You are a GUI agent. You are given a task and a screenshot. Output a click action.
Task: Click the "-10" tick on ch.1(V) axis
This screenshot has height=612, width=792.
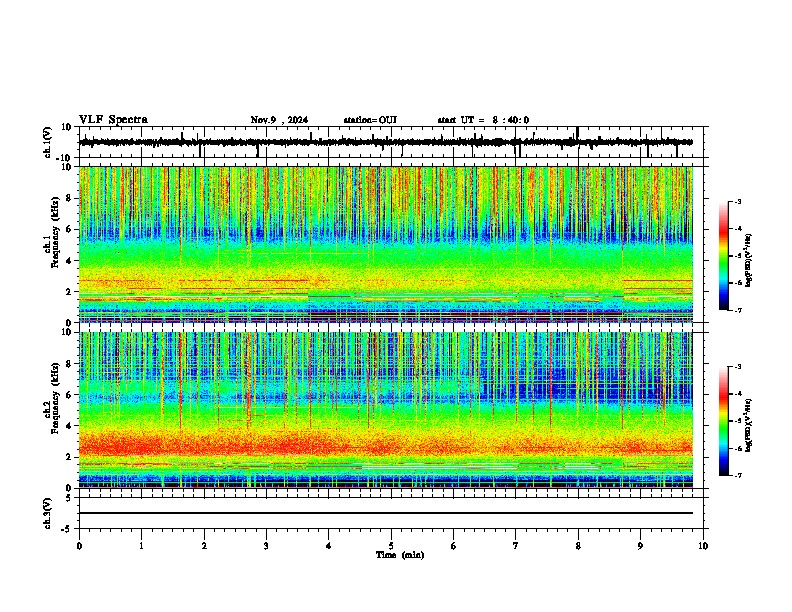point(65,158)
